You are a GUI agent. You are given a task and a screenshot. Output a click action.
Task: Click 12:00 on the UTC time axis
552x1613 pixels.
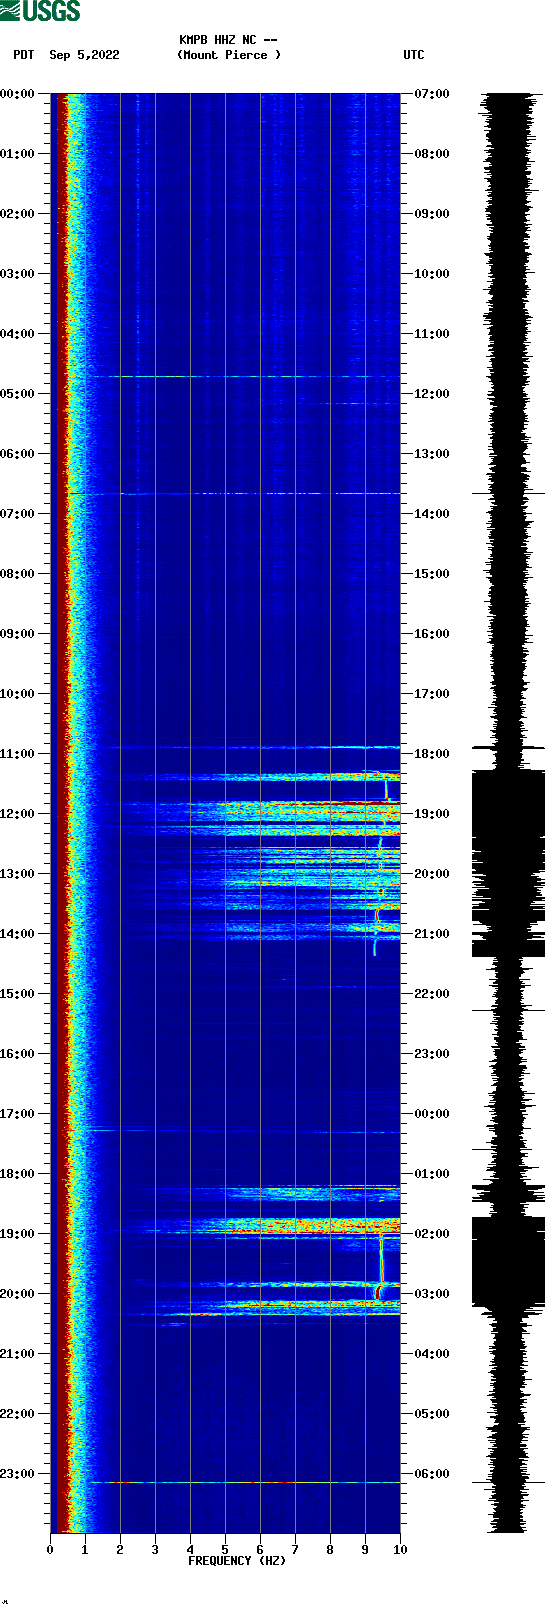432,394
